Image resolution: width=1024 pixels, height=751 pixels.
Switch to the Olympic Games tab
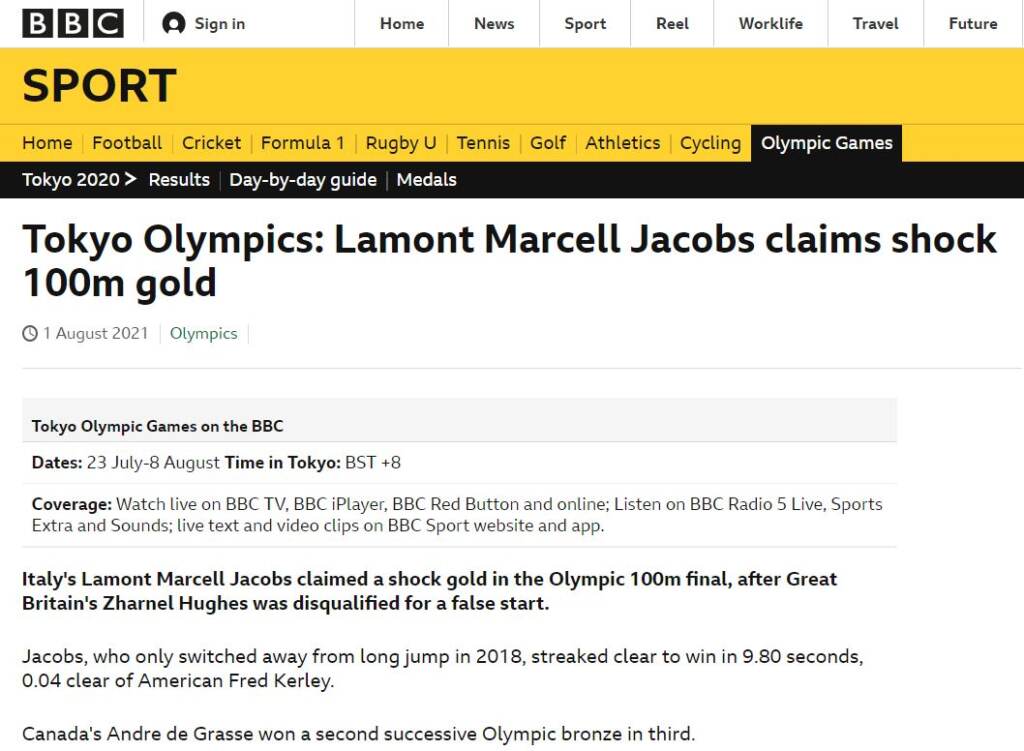click(x=826, y=142)
